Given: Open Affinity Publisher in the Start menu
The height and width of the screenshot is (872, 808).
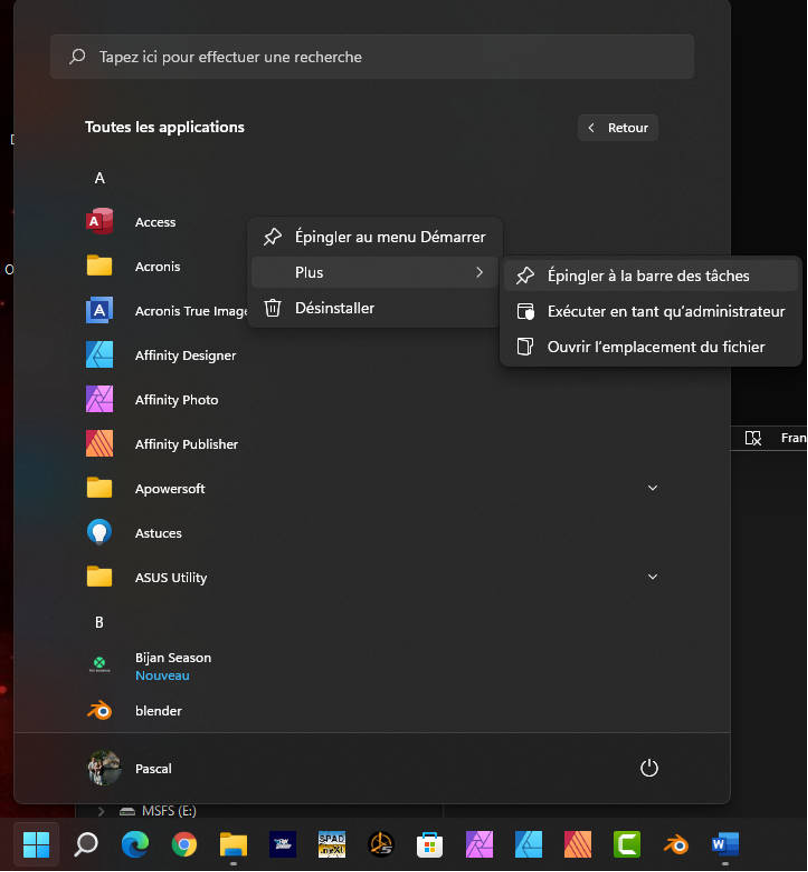Looking at the screenshot, I should point(187,444).
